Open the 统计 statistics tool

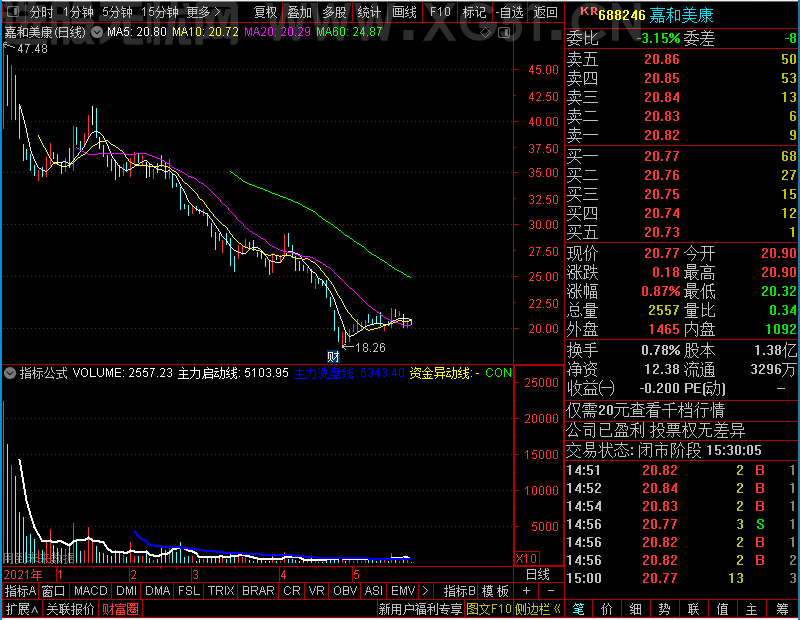pos(369,12)
